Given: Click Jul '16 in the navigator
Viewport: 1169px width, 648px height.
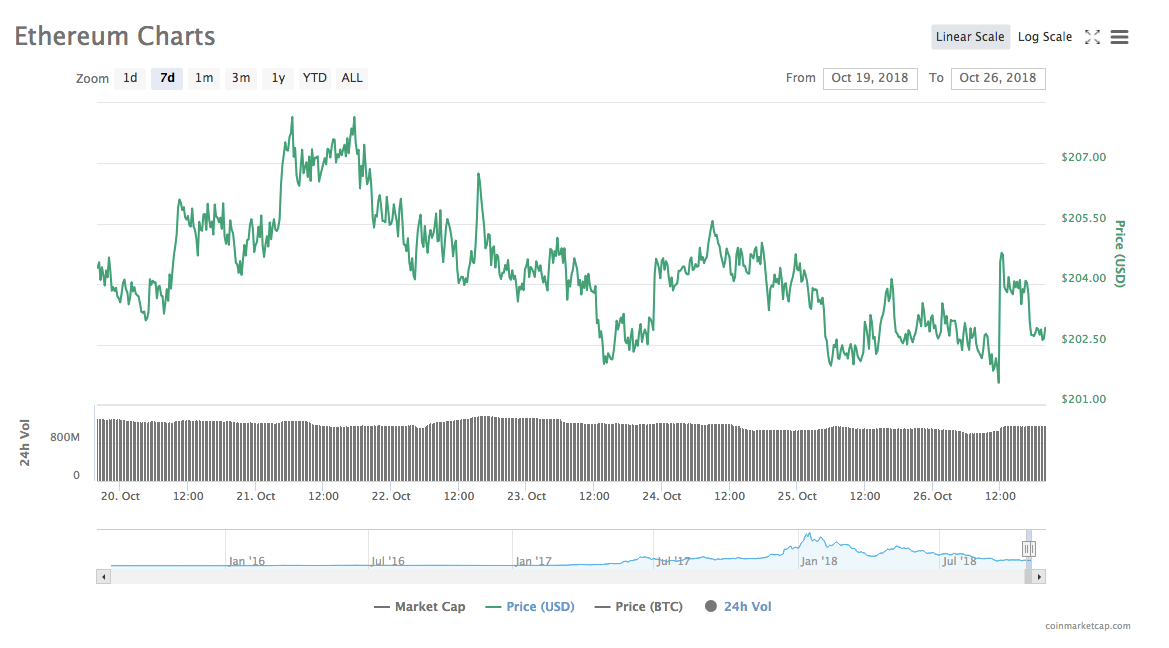Looking at the screenshot, I should pos(388,562).
